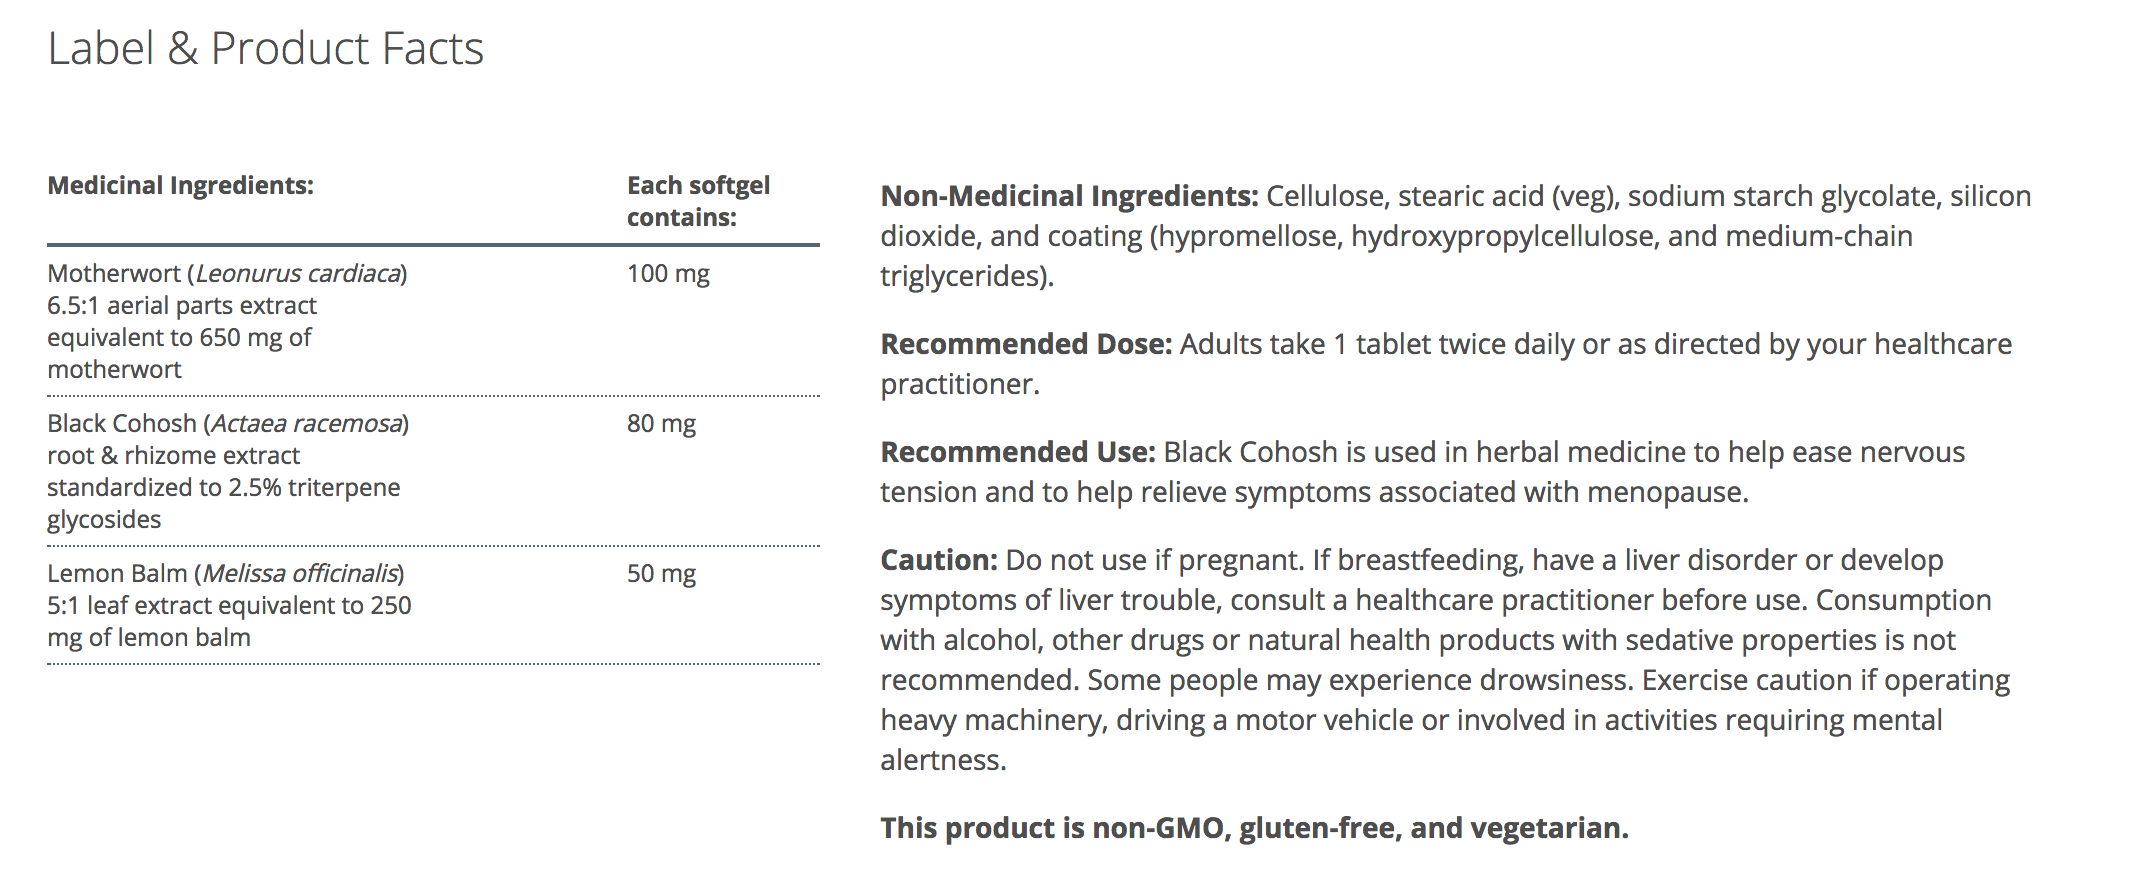Click the Actaea racemosa italic name
Image resolution: width=2134 pixels, height=878 pixels.
click(x=306, y=424)
